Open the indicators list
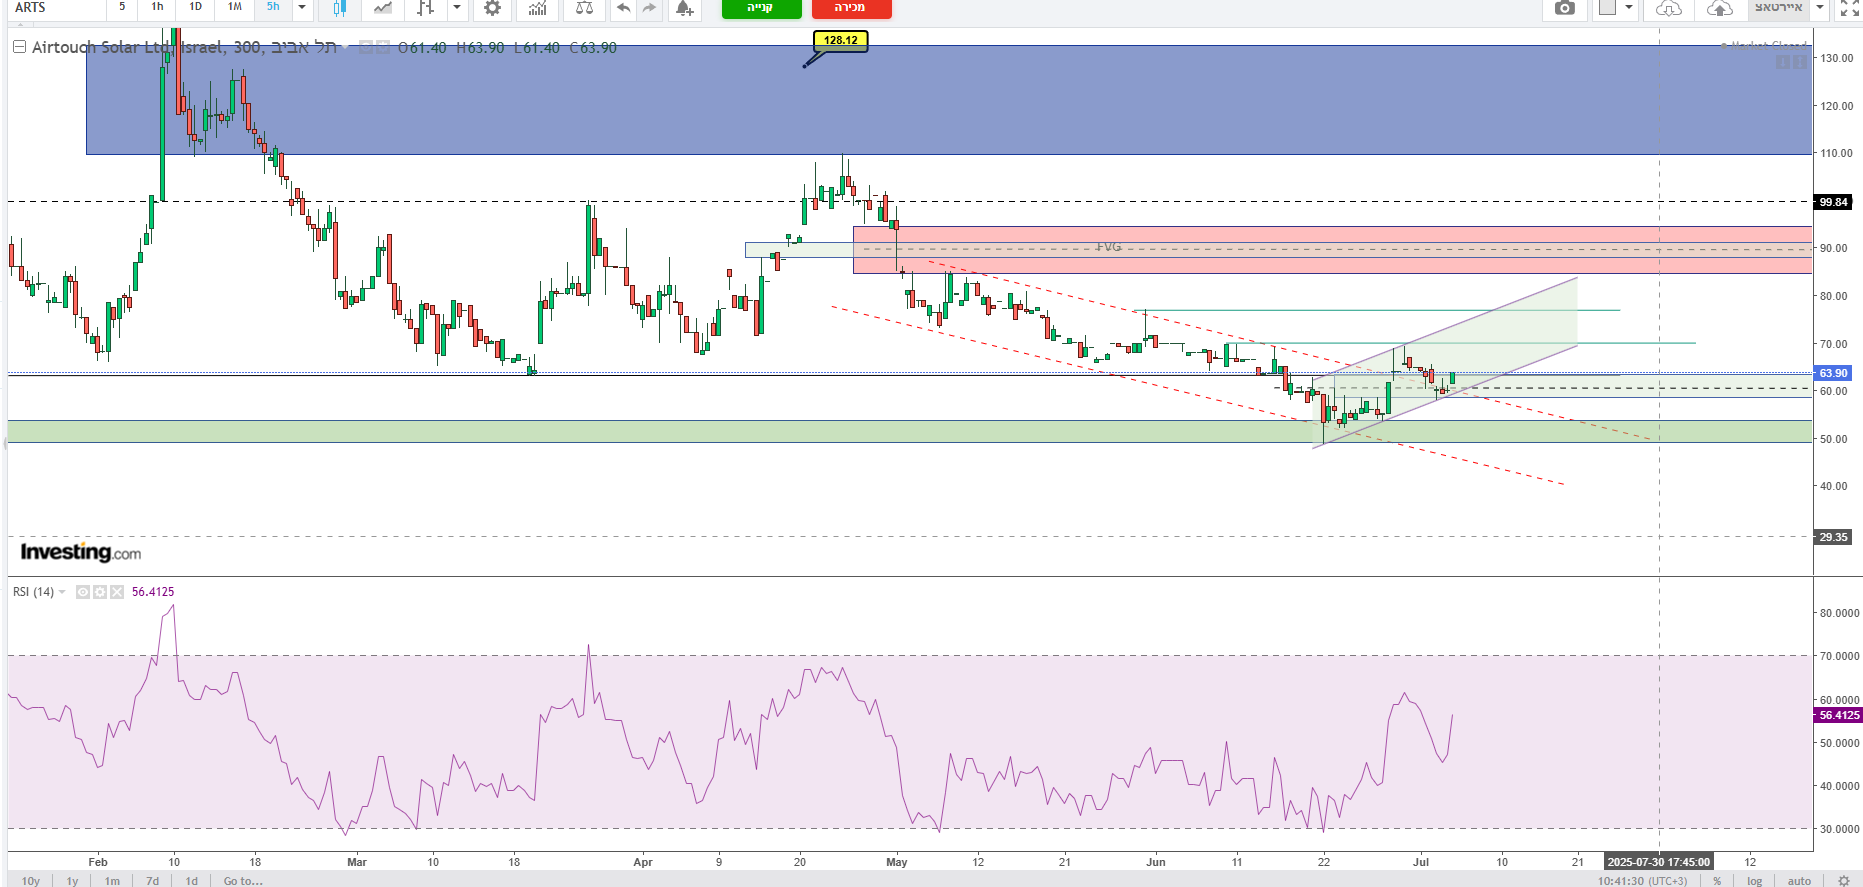Image resolution: width=1863 pixels, height=887 pixels. click(x=538, y=8)
